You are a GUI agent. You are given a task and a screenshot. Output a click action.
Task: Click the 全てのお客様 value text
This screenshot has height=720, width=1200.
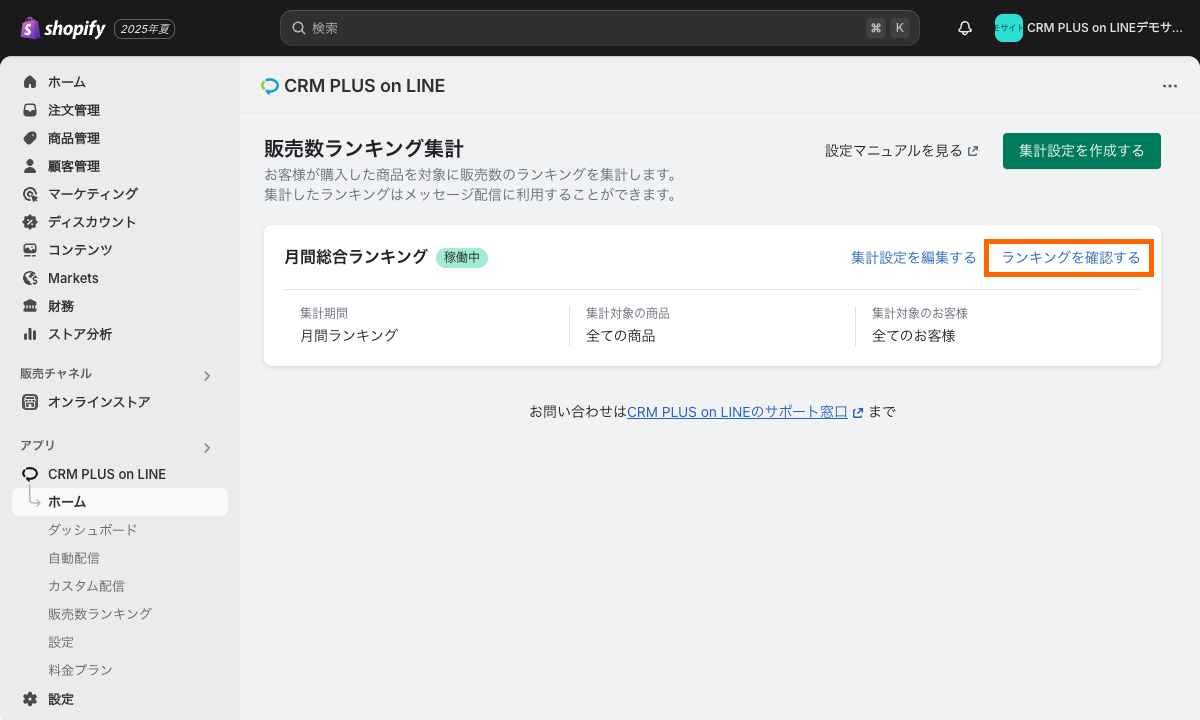[x=914, y=336]
